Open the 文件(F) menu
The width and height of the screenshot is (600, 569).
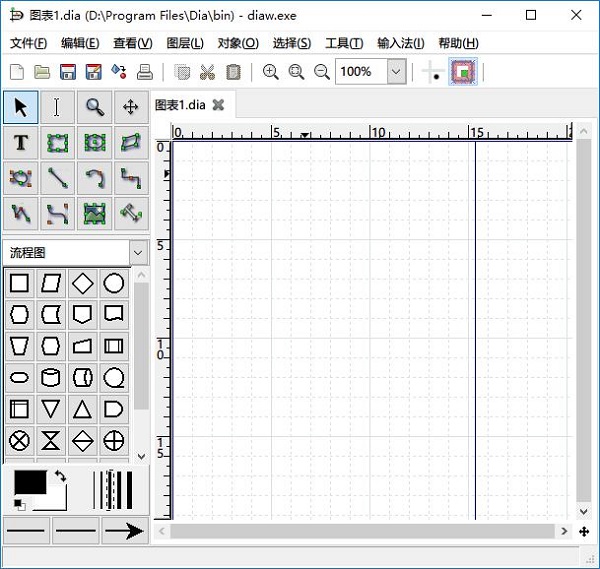click(28, 43)
